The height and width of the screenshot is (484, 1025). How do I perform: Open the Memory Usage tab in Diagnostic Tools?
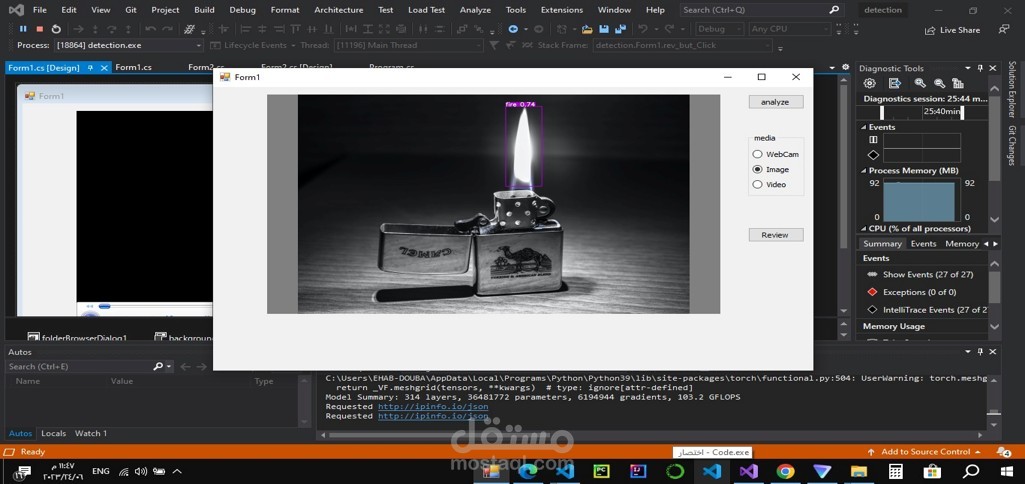tap(962, 243)
